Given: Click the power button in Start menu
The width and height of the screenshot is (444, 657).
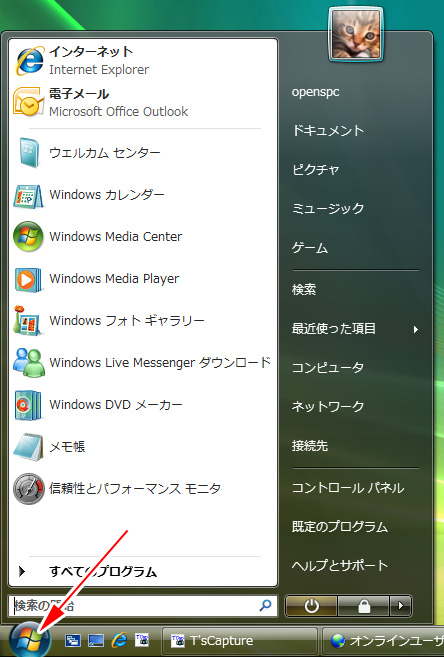Looking at the screenshot, I should point(311,606).
